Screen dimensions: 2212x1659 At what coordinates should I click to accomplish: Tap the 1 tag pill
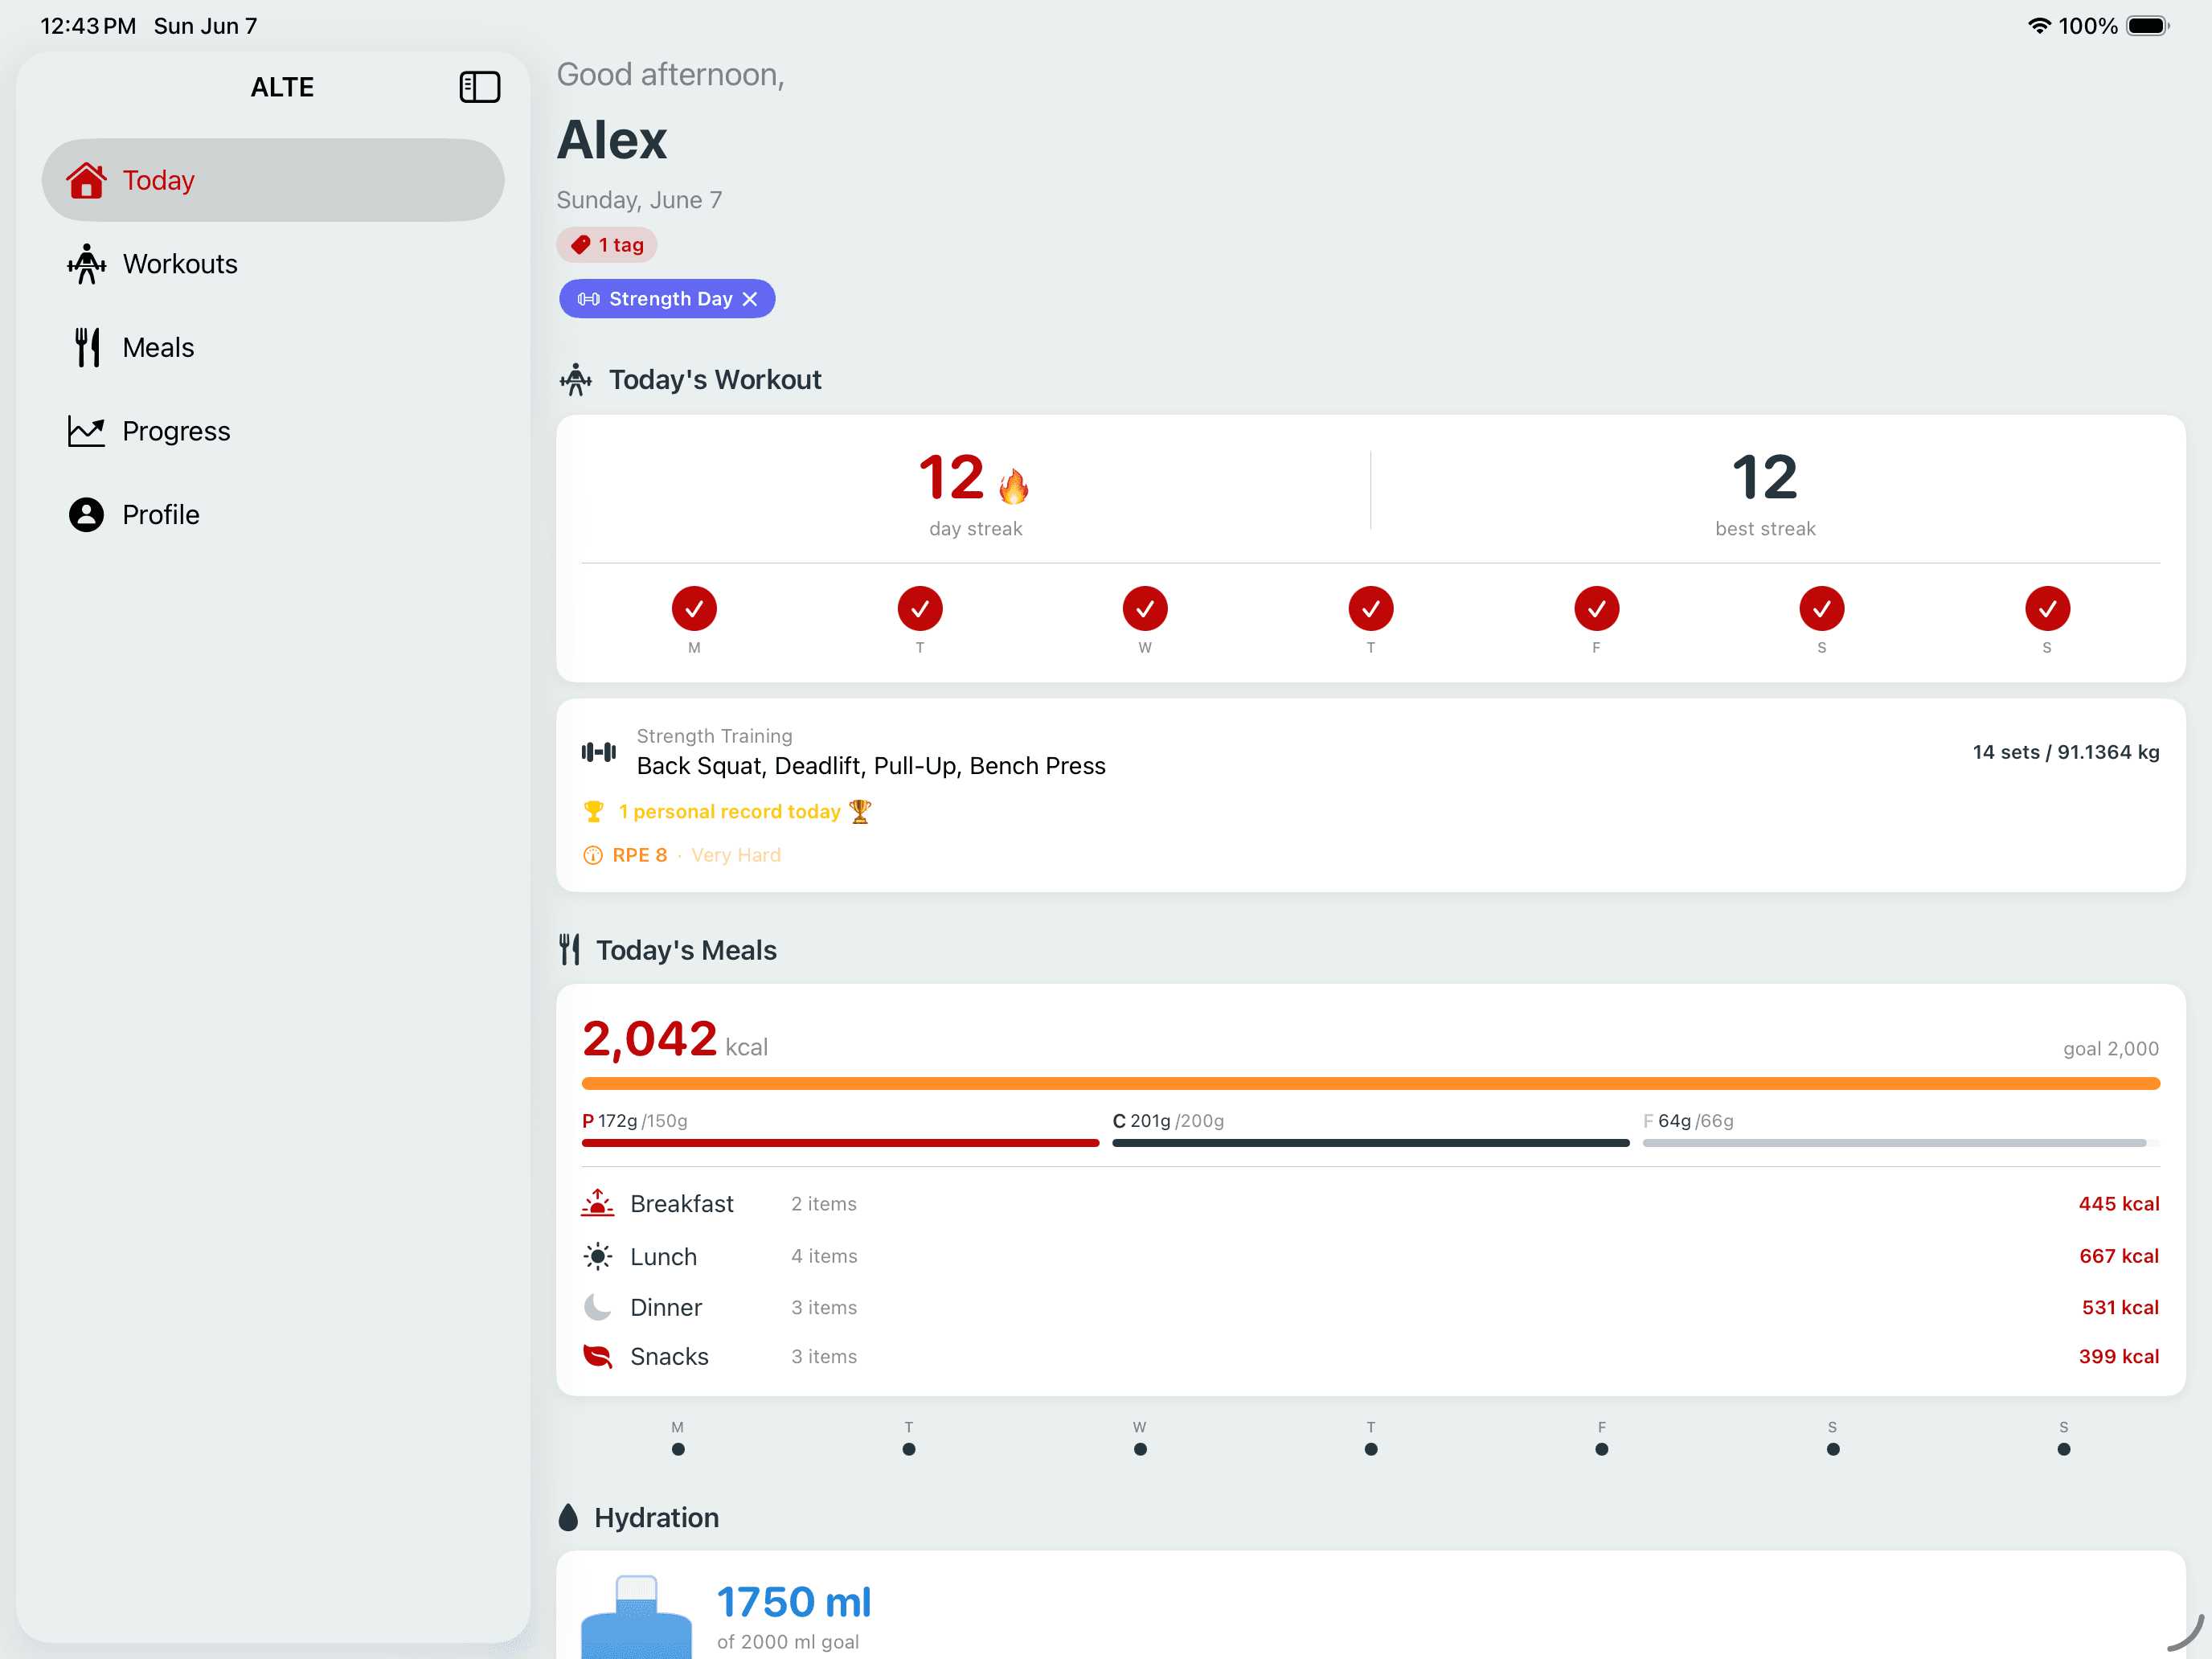coord(607,245)
